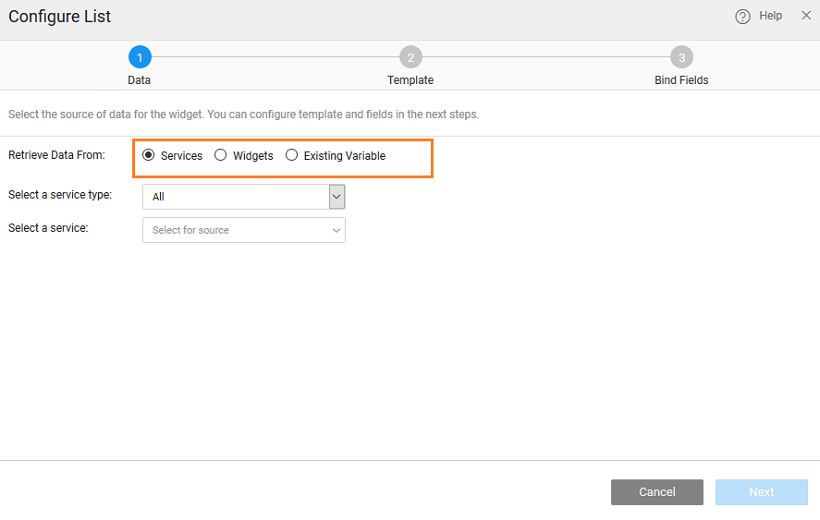Click the service type dropdown arrow
Screen dimensions: 820x520
coord(337,197)
